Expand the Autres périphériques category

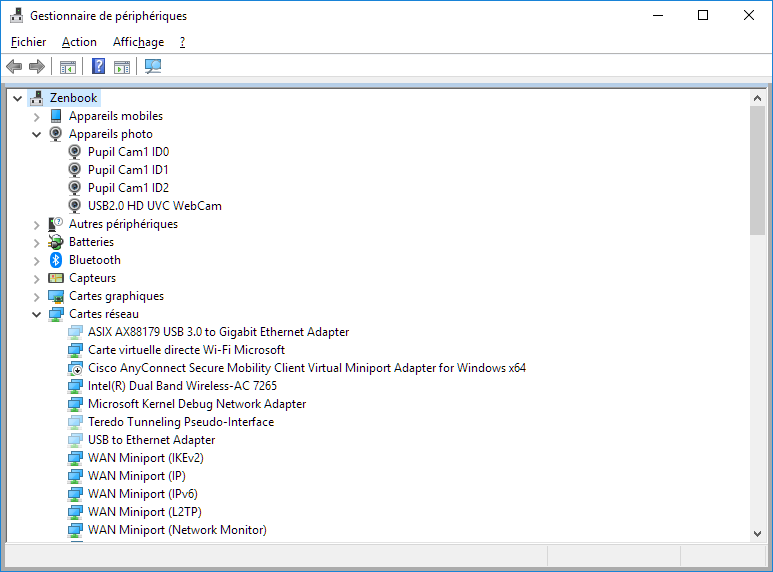tap(36, 225)
